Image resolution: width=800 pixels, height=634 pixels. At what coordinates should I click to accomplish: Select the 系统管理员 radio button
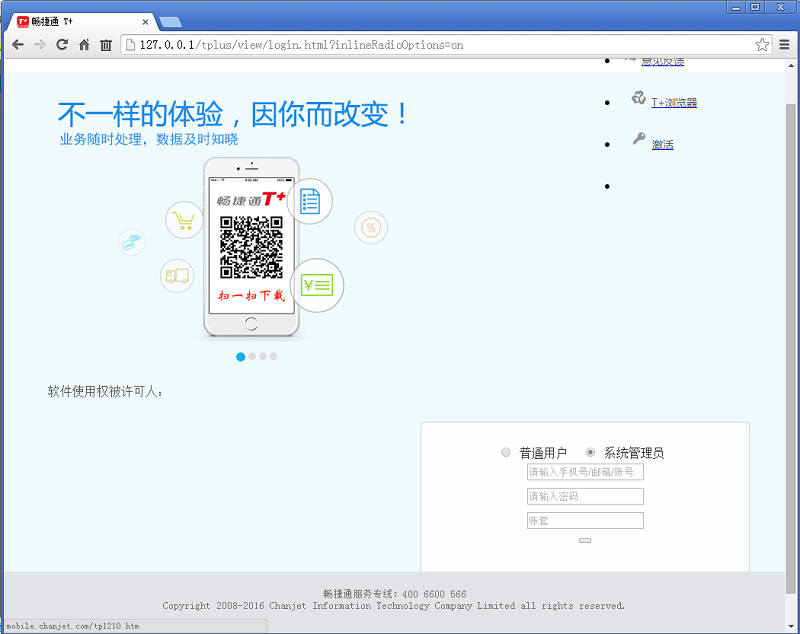click(x=590, y=452)
